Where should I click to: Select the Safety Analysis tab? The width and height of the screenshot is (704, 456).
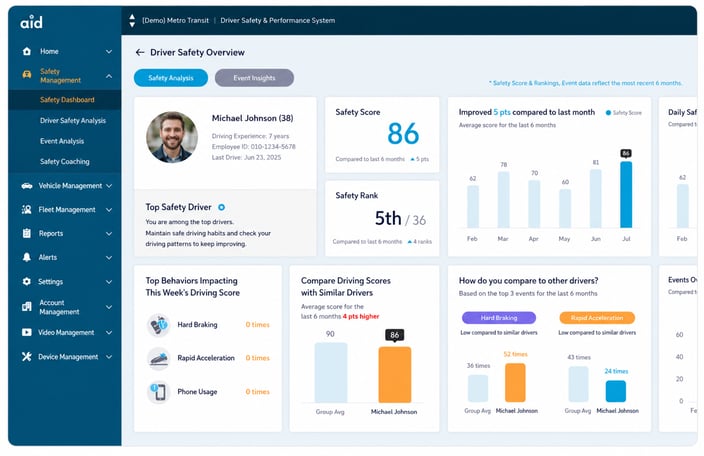171,78
